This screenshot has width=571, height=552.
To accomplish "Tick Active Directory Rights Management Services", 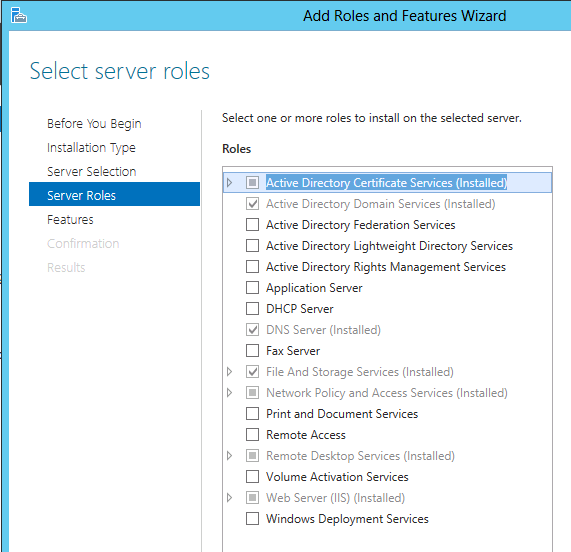I will coord(252,267).
